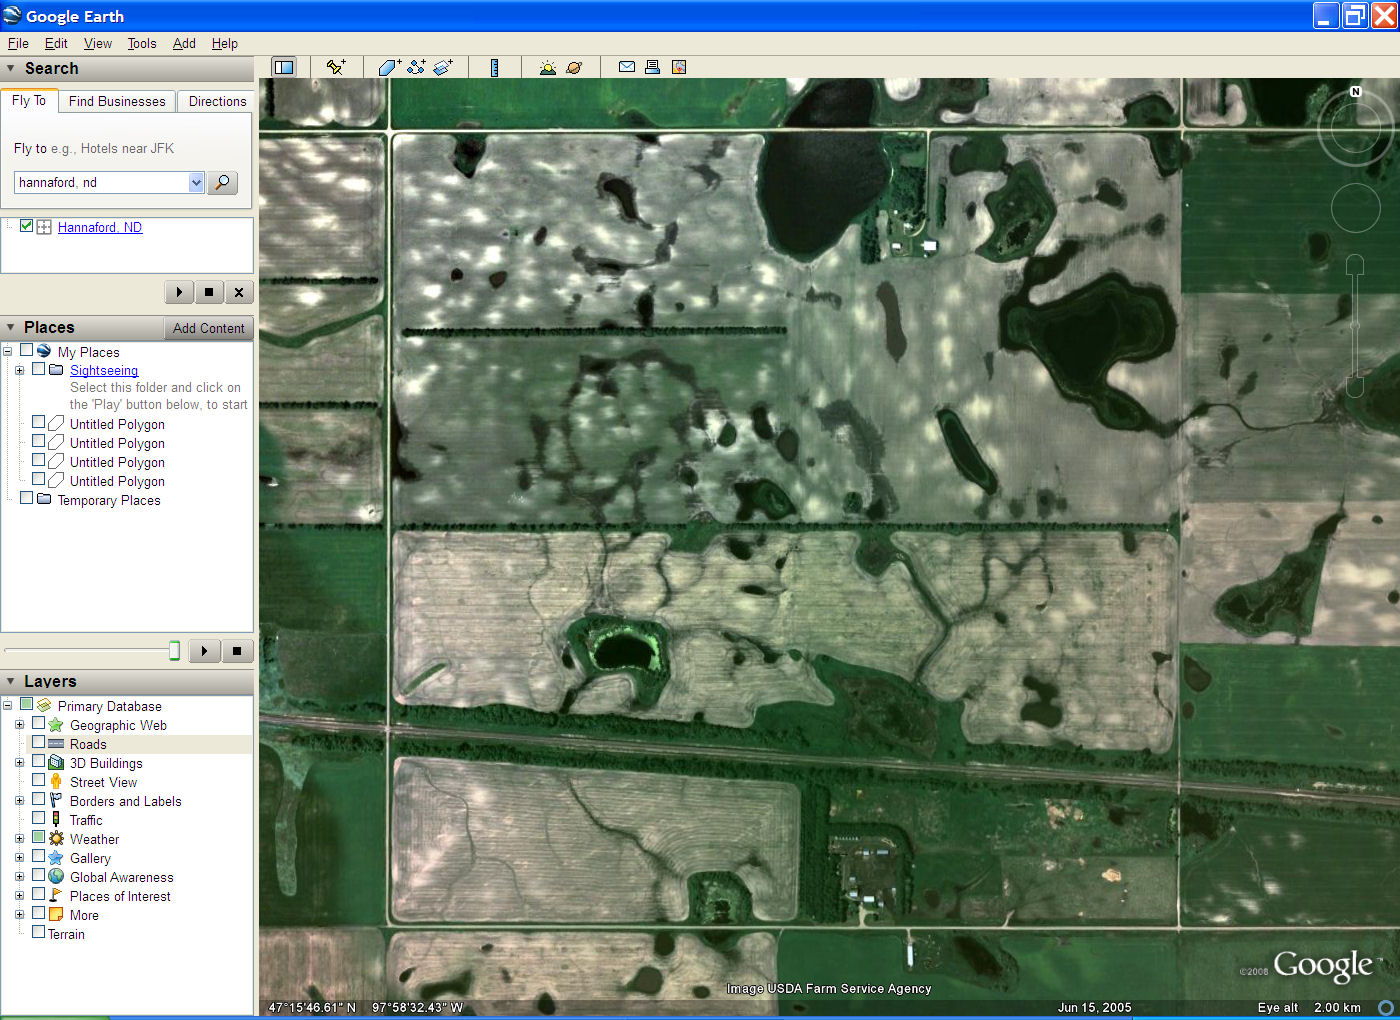The image size is (1400, 1020).
Task: Select the Add Path tool
Action: [x=416, y=67]
